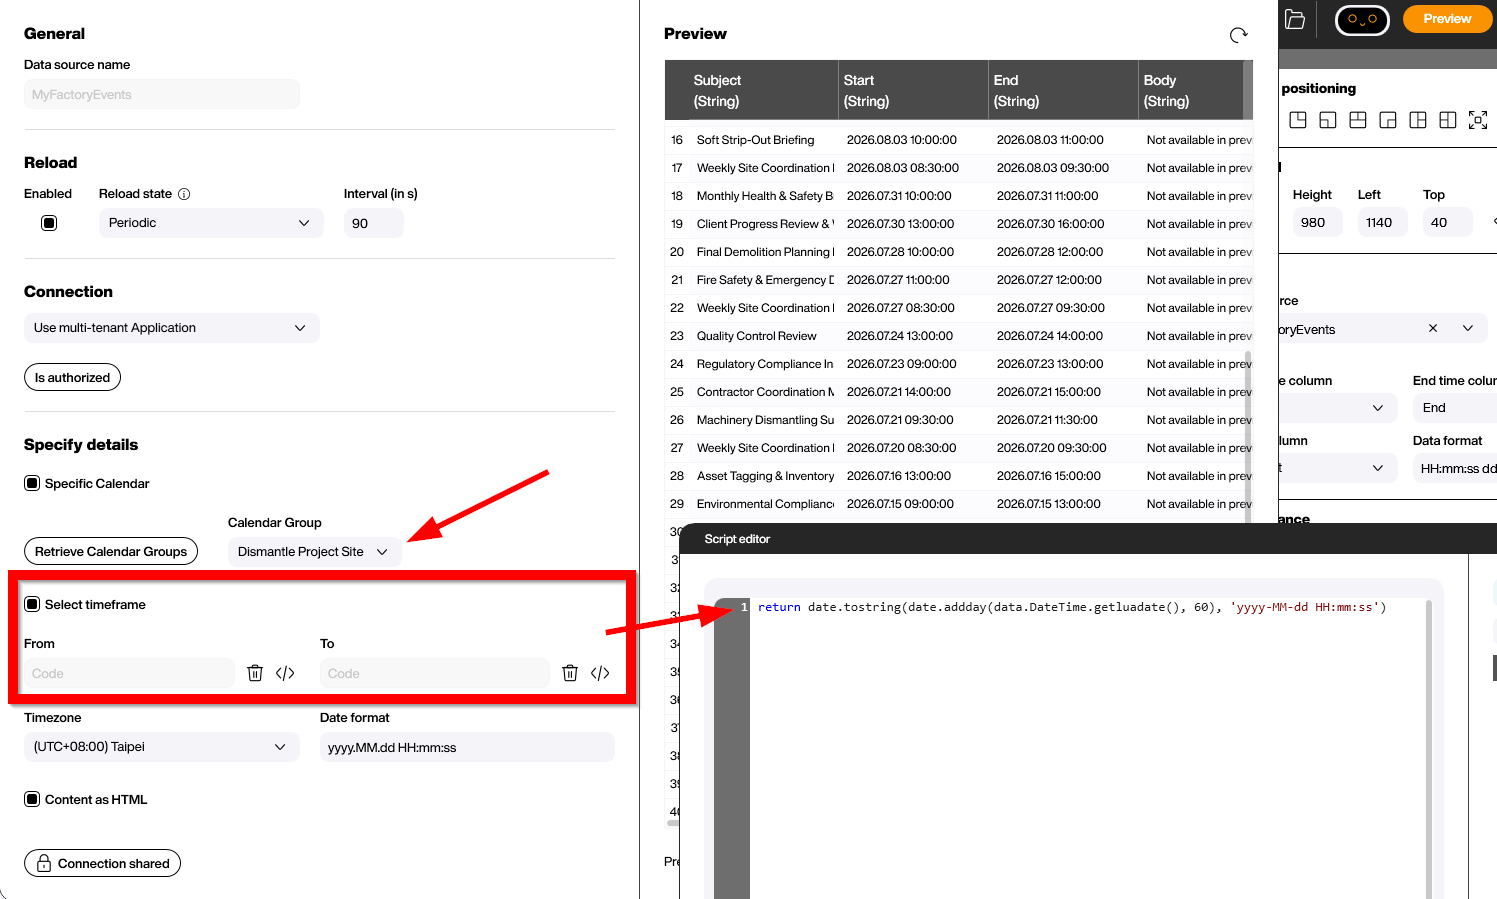Toggle the Content as HTML checkbox

click(32, 799)
